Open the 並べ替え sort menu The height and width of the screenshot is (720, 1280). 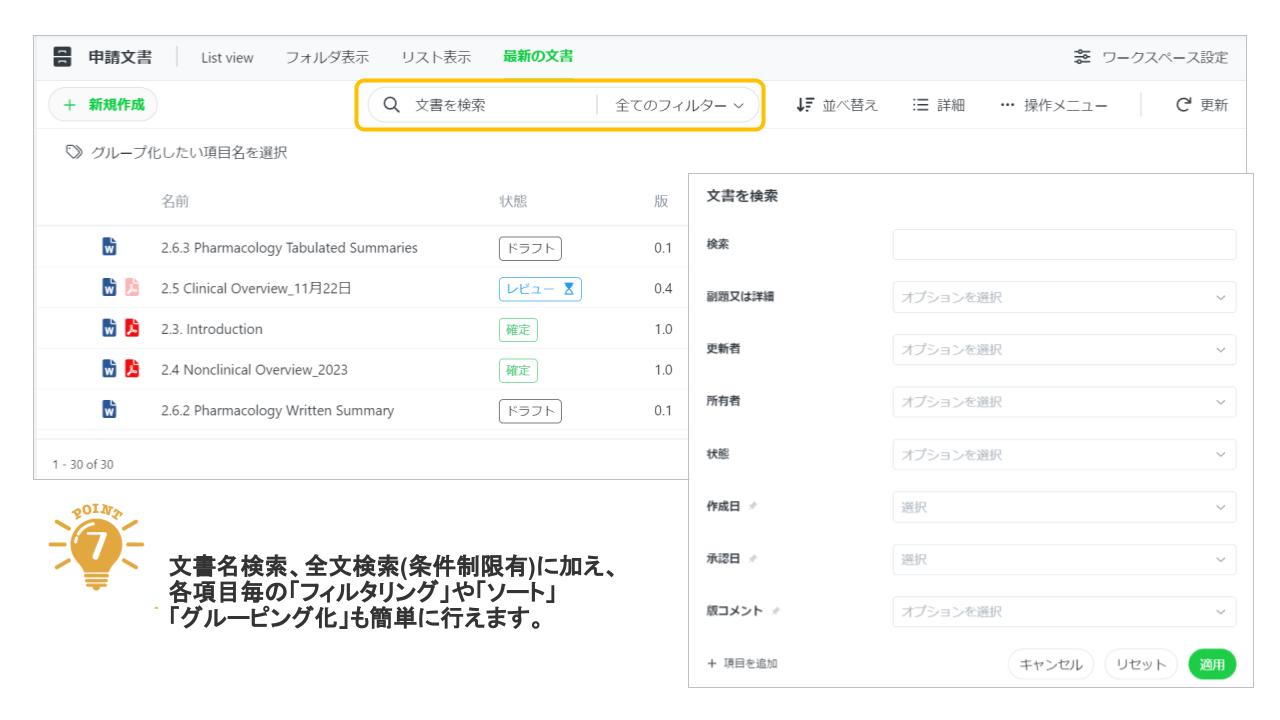point(837,105)
